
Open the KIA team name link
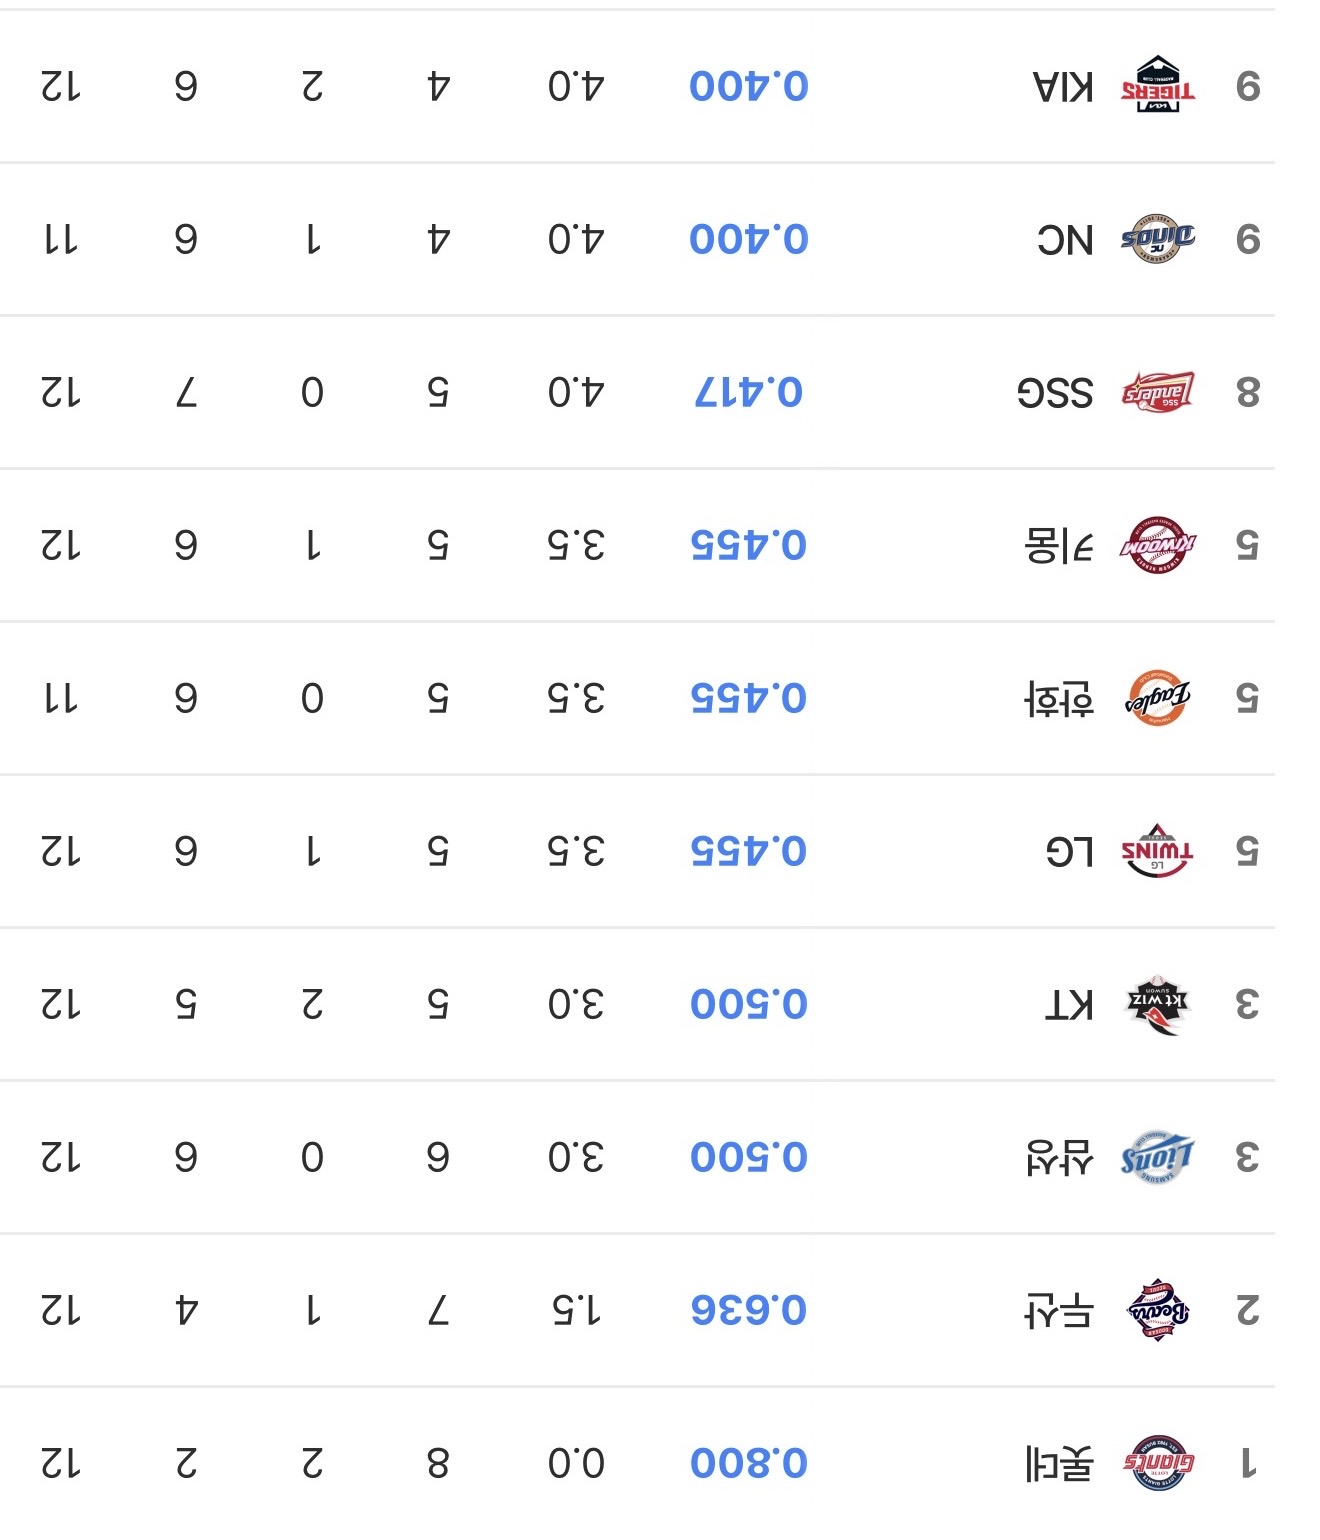click(x=1063, y=87)
